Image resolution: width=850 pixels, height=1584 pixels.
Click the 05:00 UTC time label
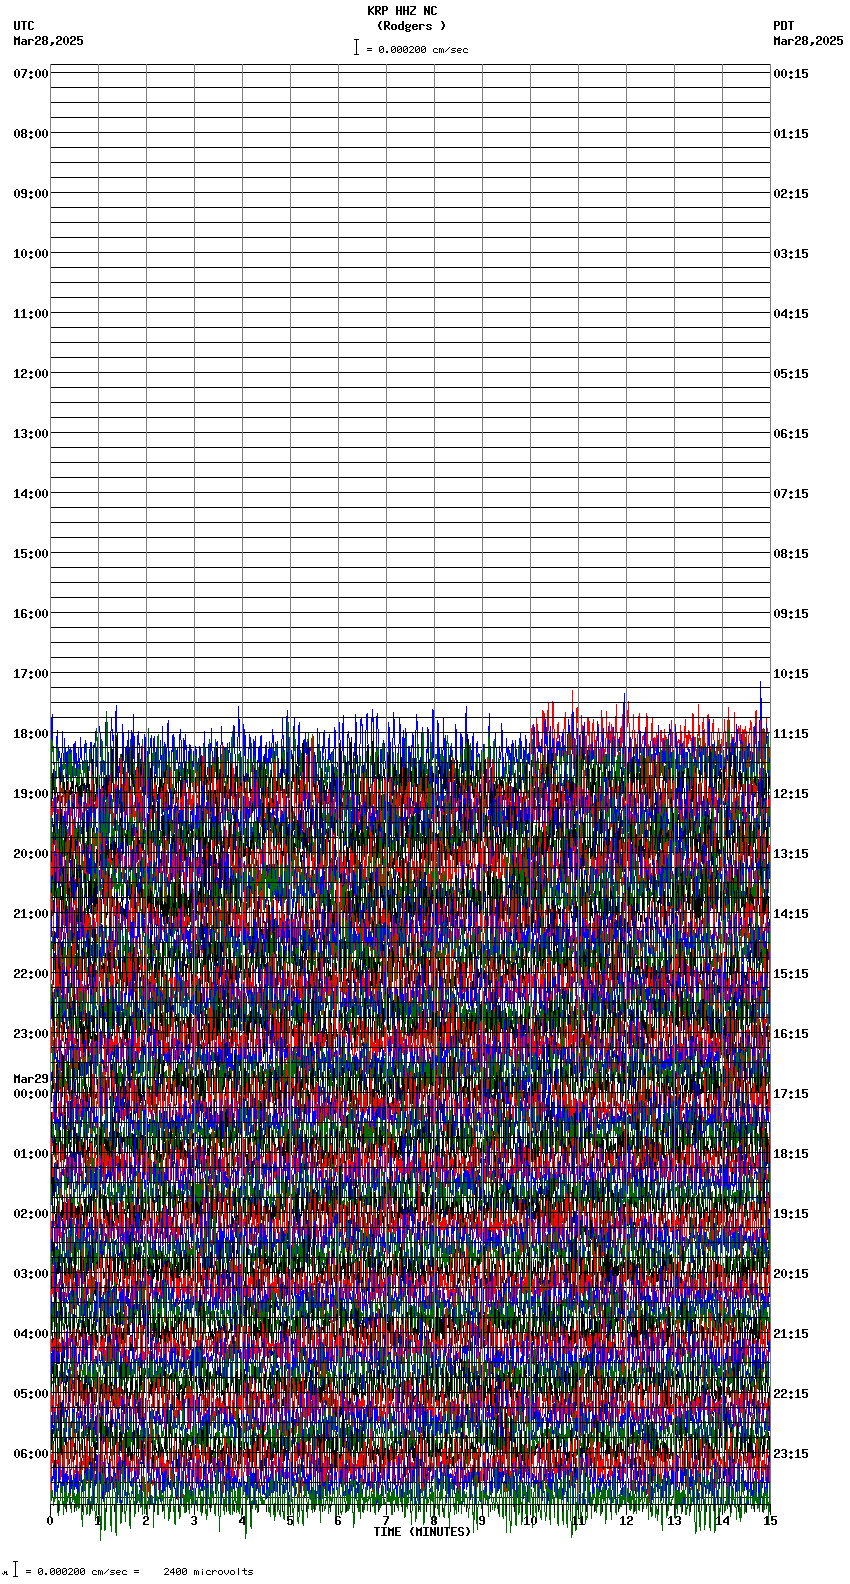tap(31, 1394)
